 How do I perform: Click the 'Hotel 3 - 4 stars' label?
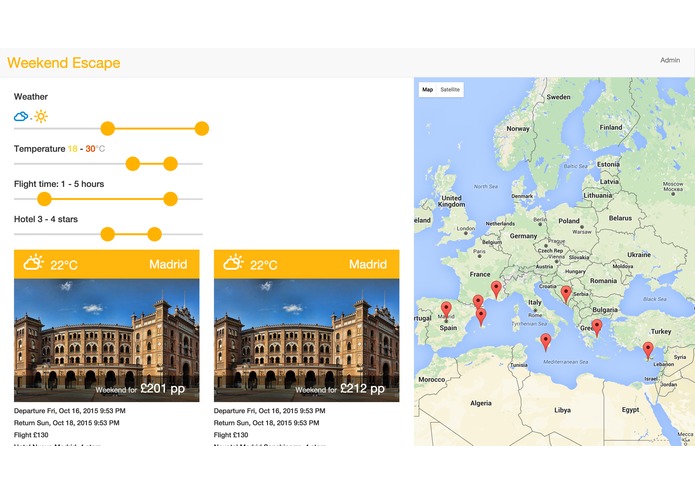click(46, 219)
